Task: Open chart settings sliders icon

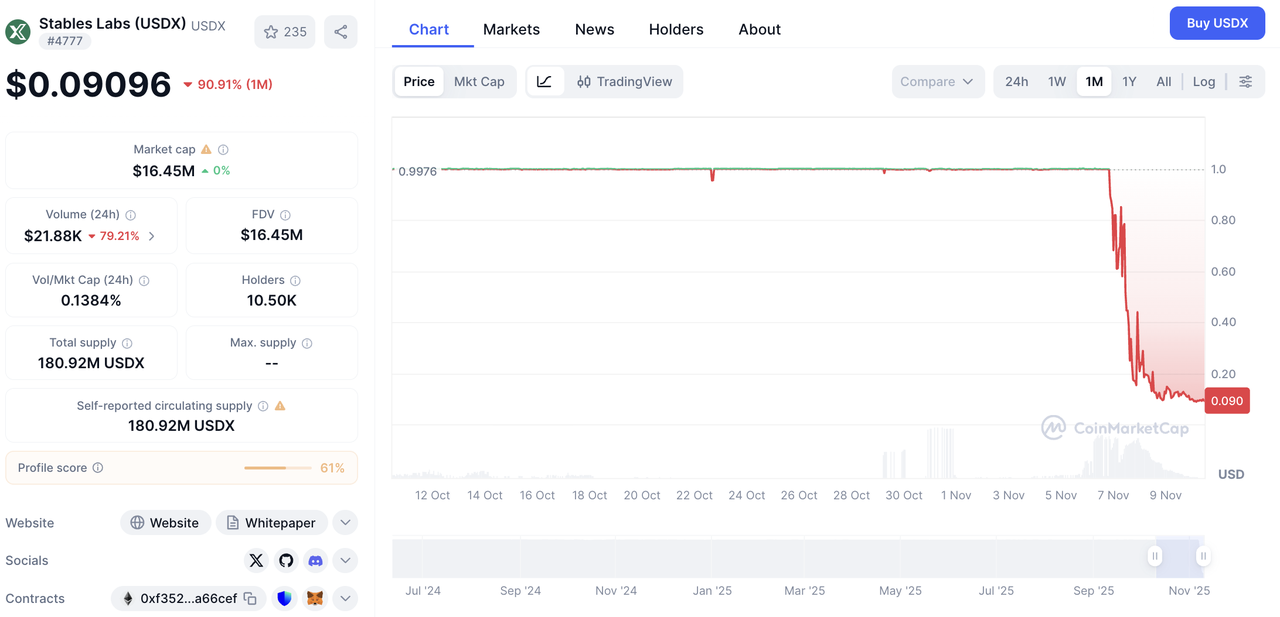Action: (x=1245, y=82)
